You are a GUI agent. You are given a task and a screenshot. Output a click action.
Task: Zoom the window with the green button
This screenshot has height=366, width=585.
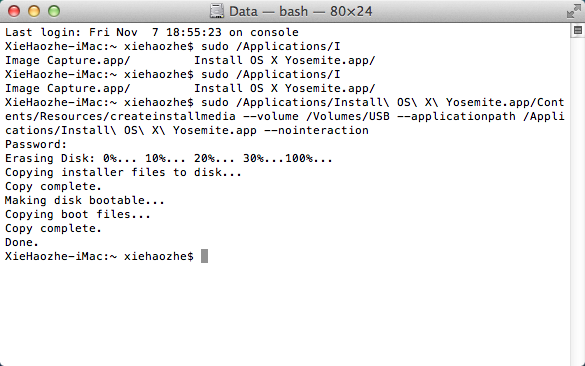point(54,11)
